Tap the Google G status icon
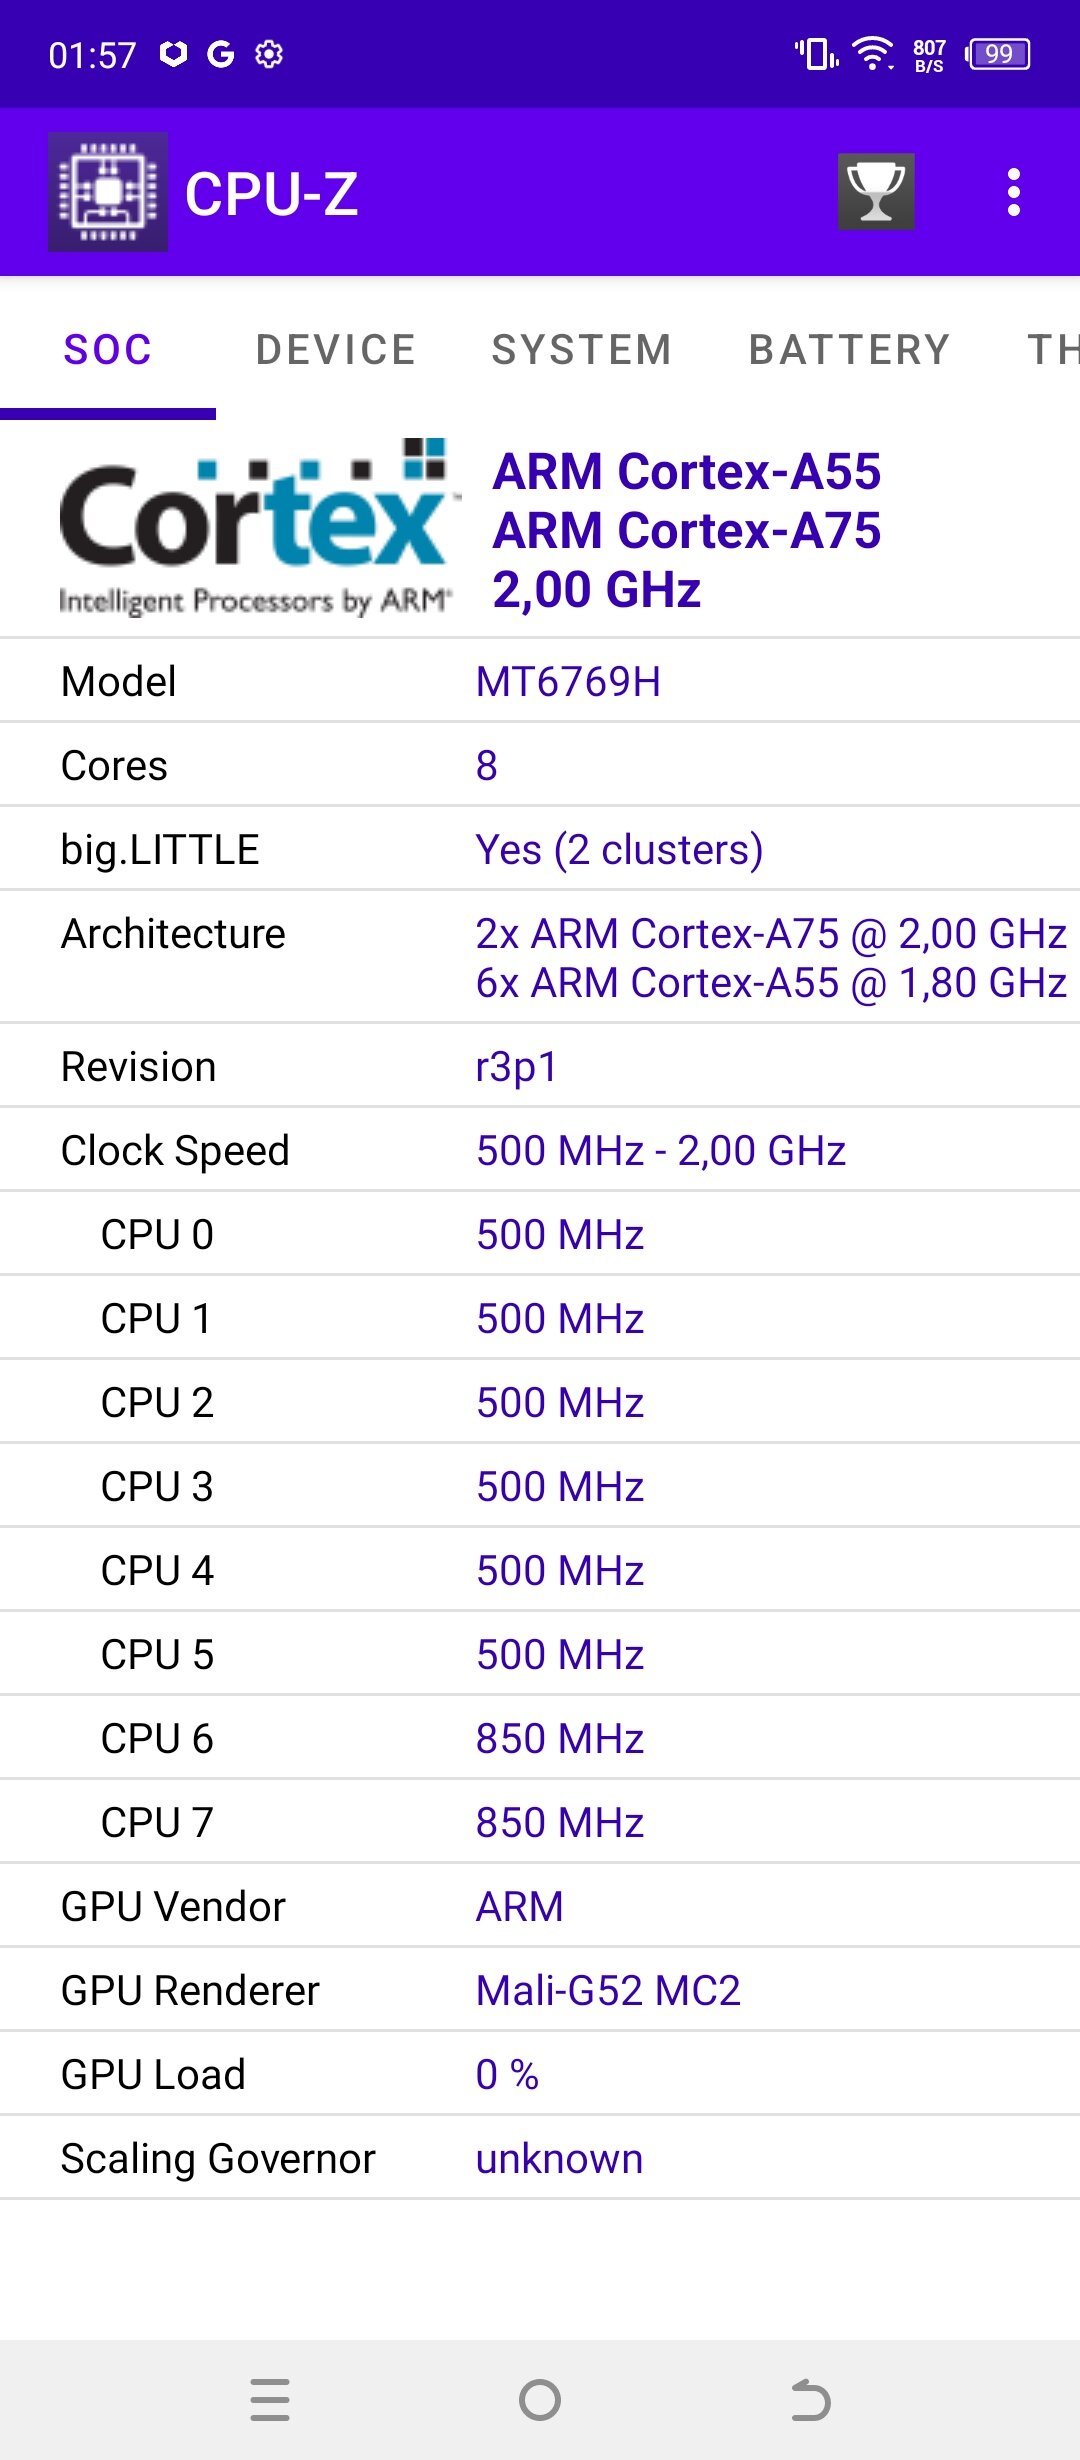The height and width of the screenshot is (2460, 1080). (x=220, y=54)
